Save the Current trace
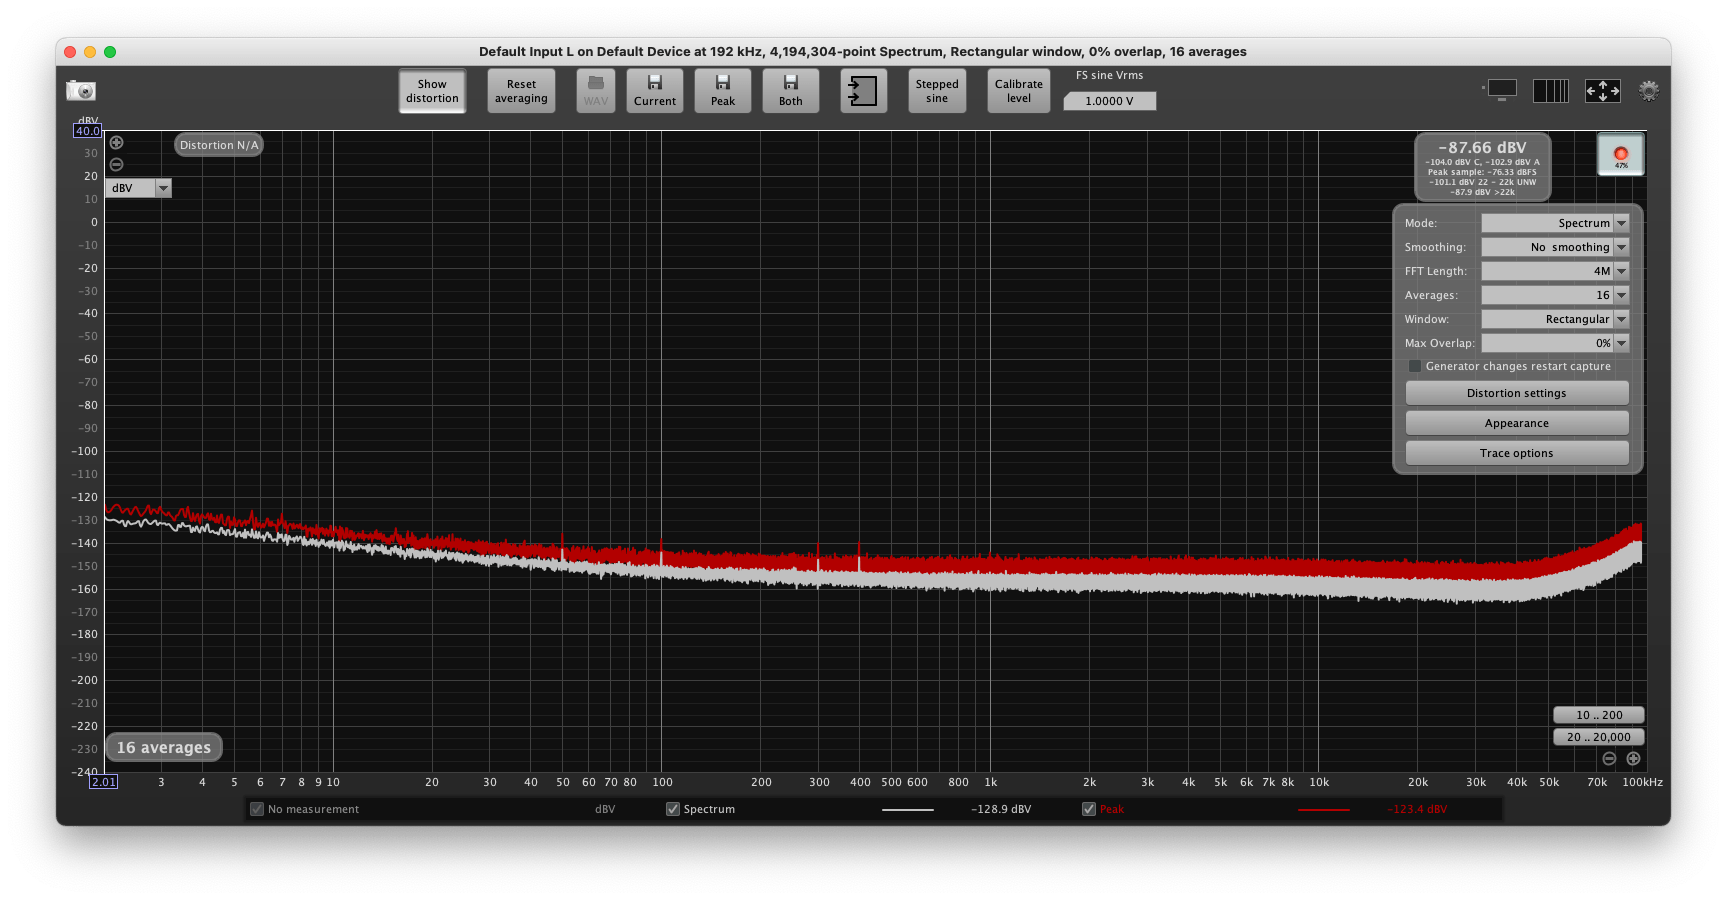 tap(655, 91)
